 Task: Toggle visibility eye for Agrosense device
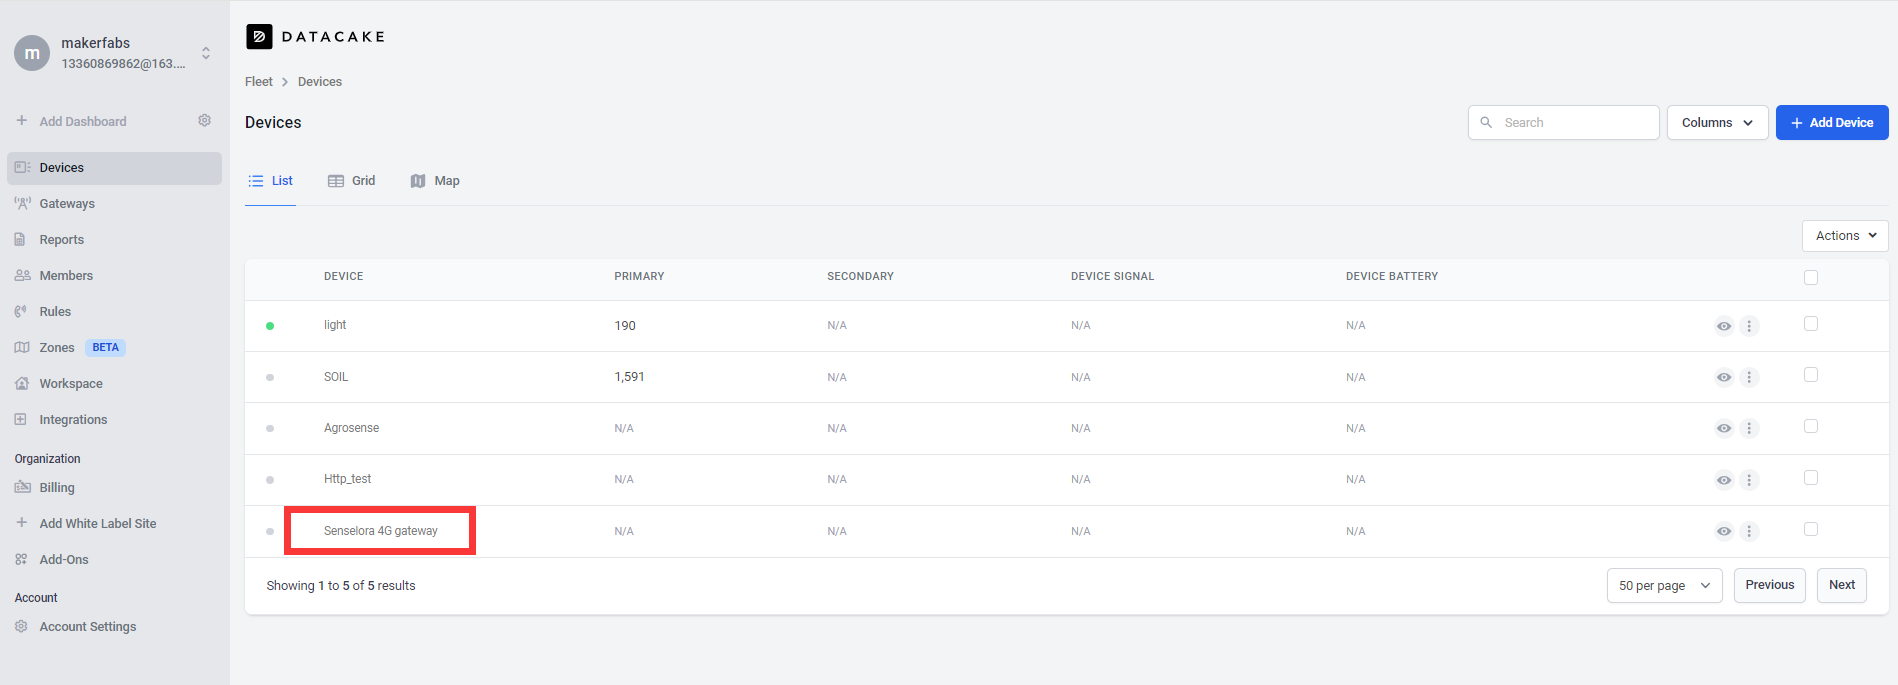[x=1724, y=429]
